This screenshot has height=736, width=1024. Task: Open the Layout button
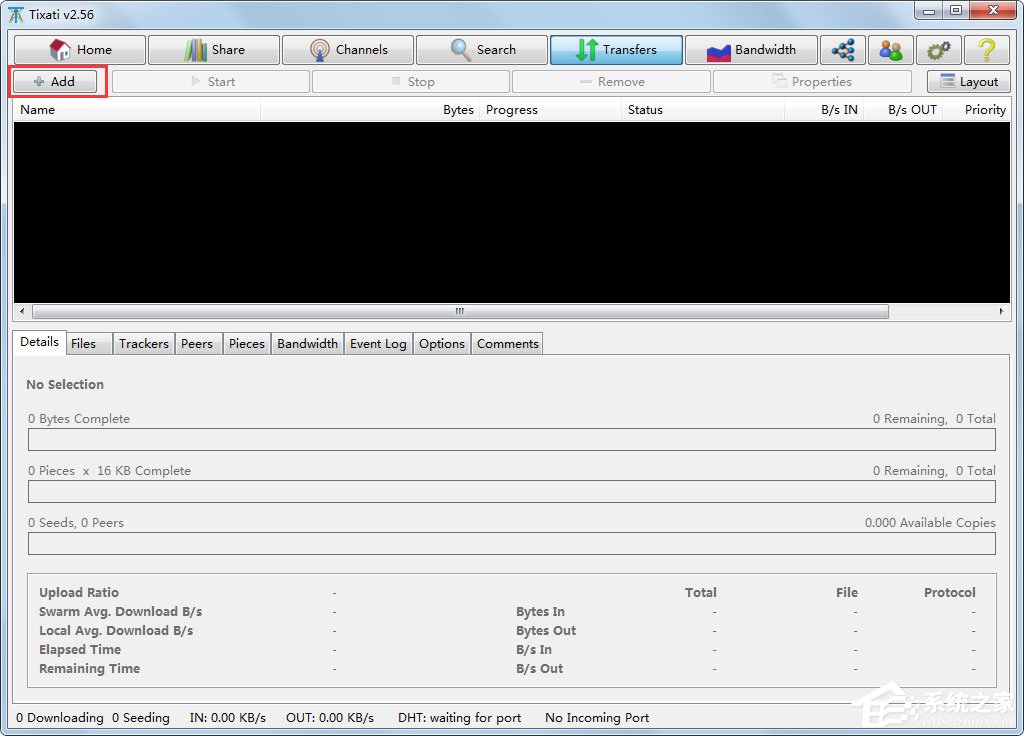click(x=968, y=82)
